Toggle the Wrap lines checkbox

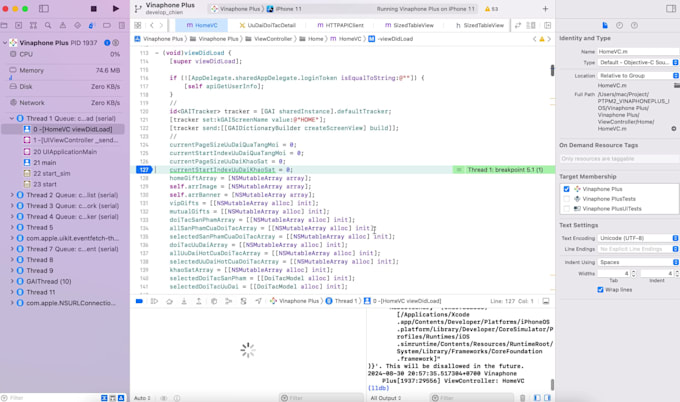tap(600, 290)
